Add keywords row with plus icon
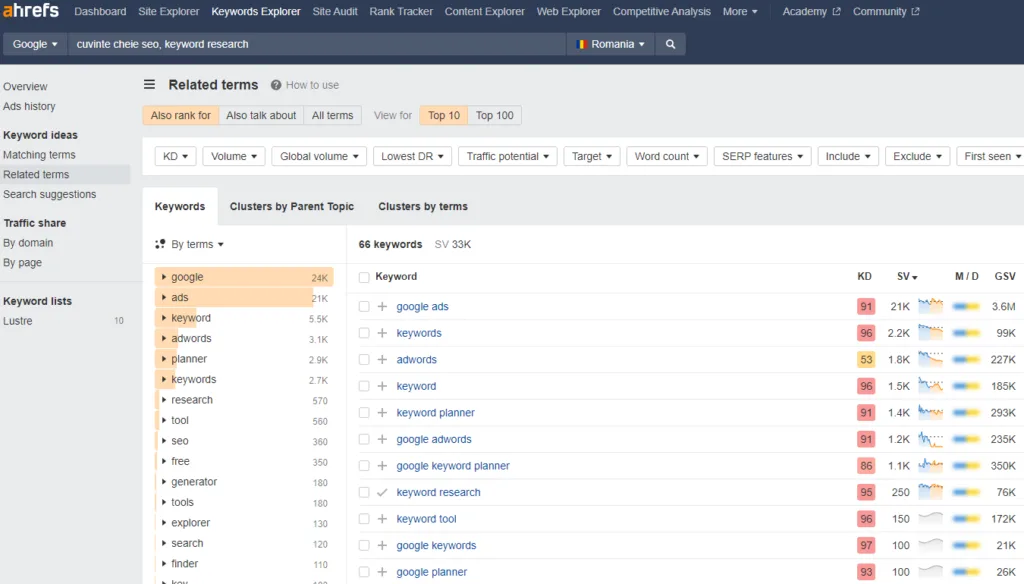Screen dimensions: 1024x584 383,333
